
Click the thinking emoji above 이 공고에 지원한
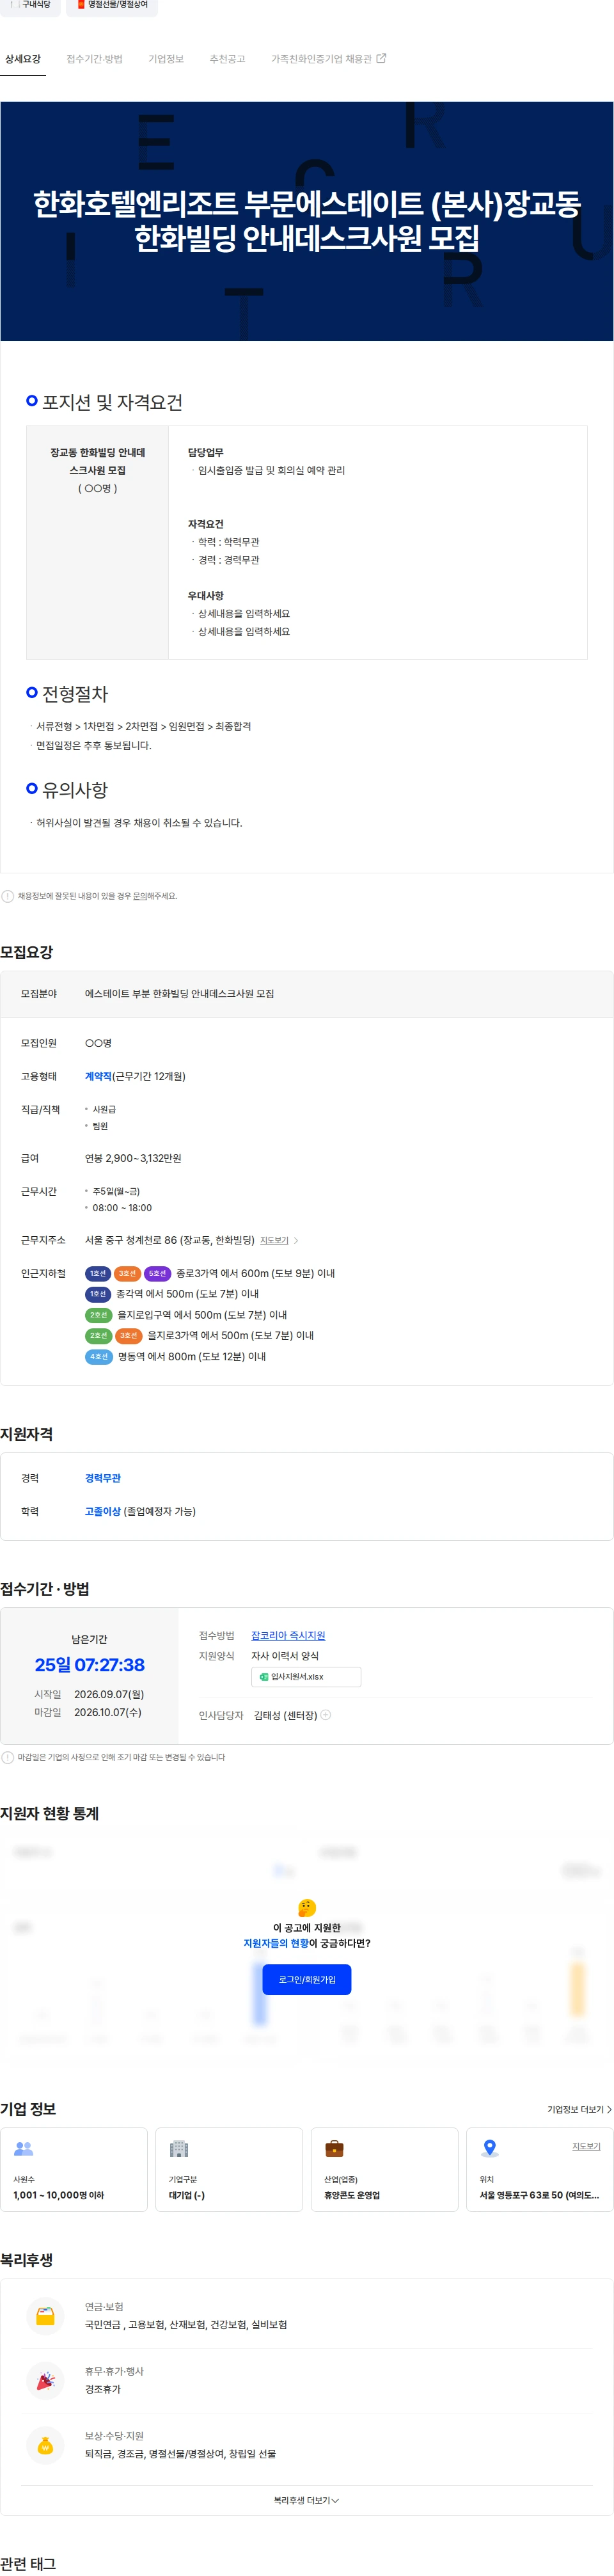[307, 1908]
